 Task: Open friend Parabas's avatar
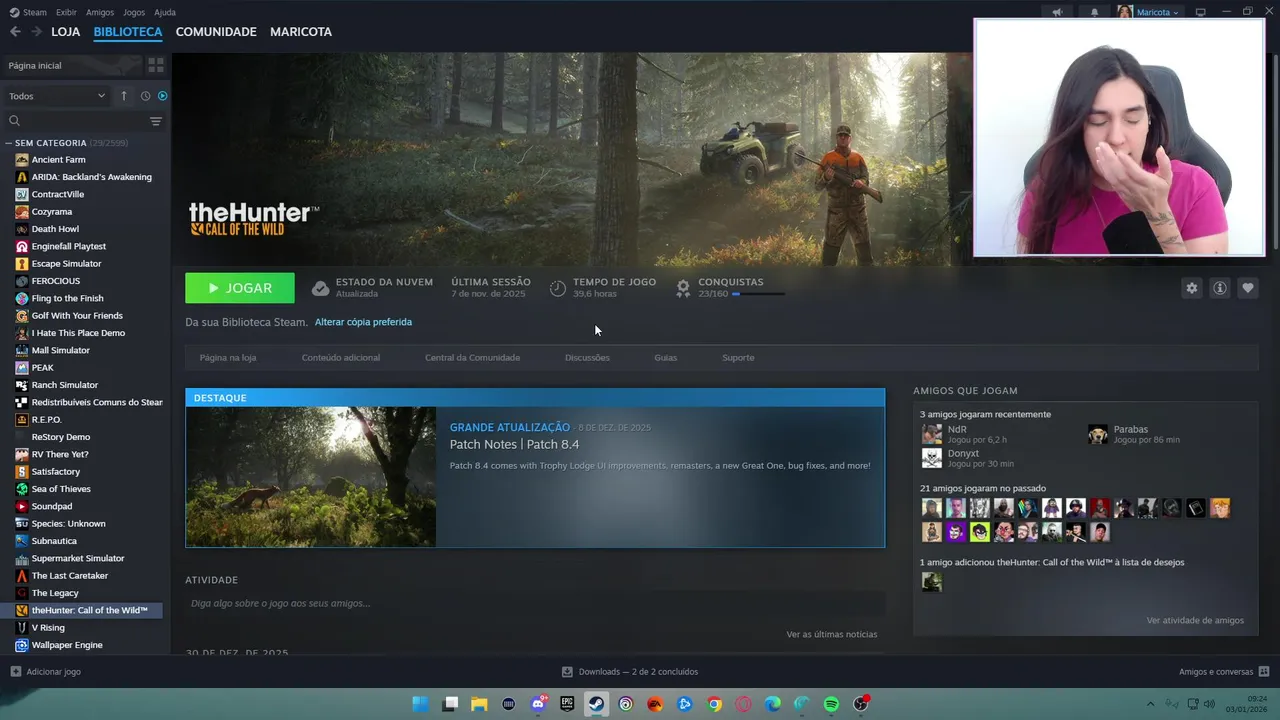pyautogui.click(x=1098, y=434)
